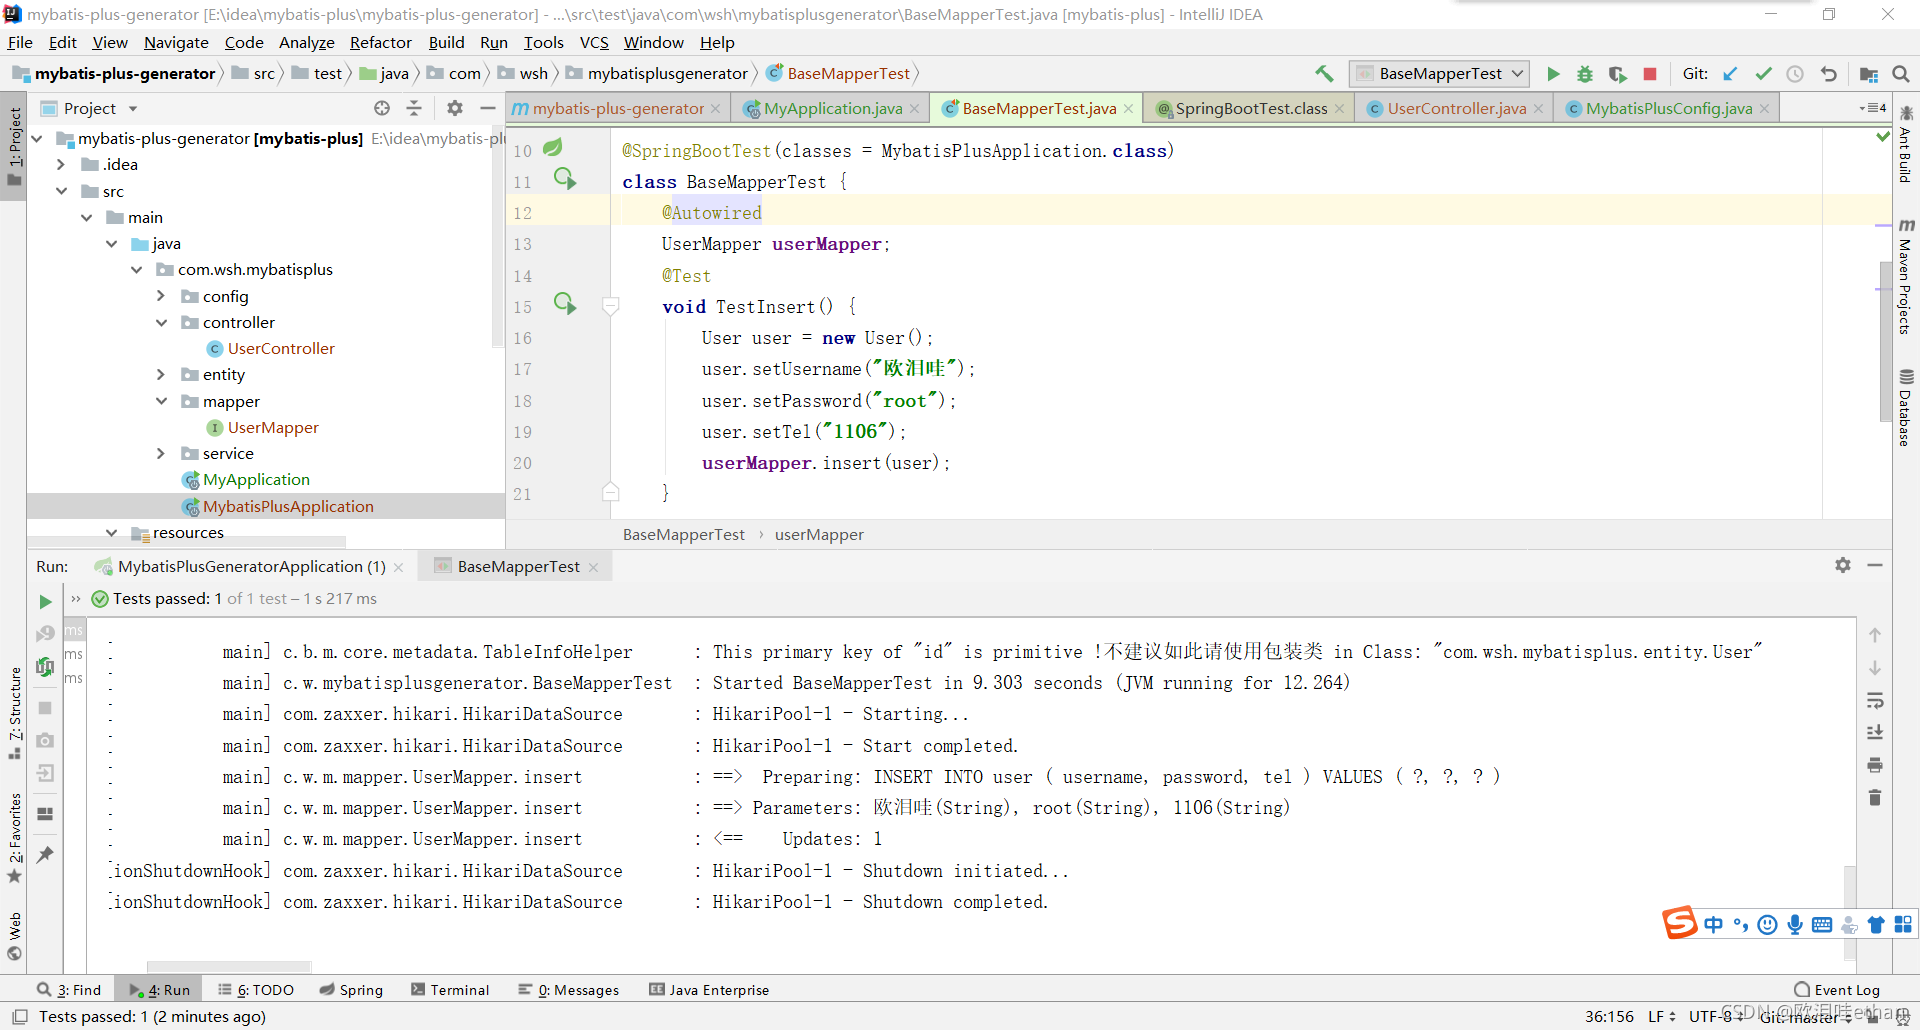This screenshot has width=1920, height=1030.
Task: Open Search Everywhere magnifier icon
Action: (x=1901, y=73)
